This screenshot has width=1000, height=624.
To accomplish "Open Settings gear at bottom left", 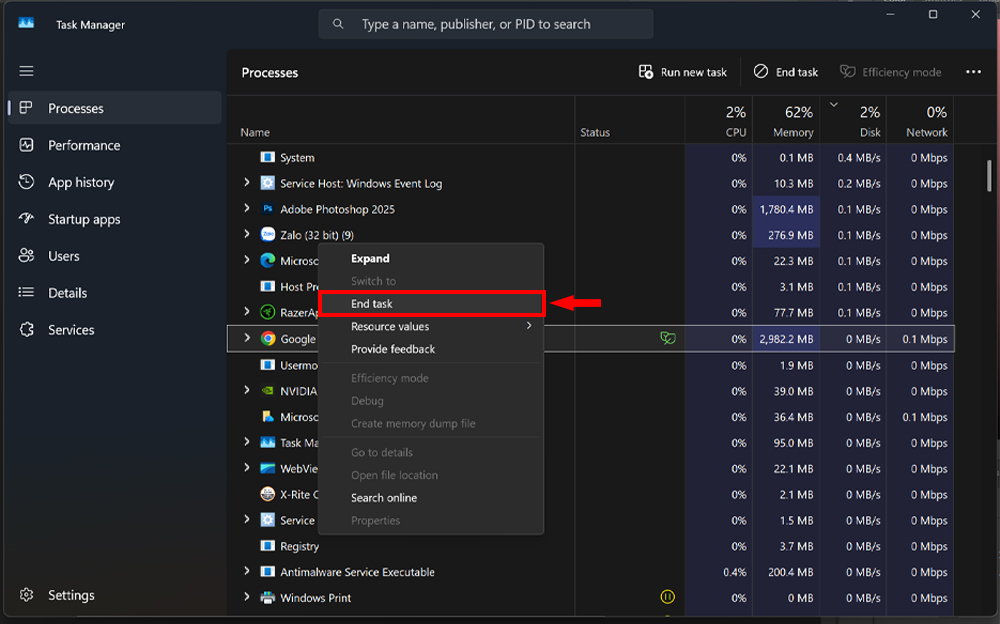I will click(27, 595).
